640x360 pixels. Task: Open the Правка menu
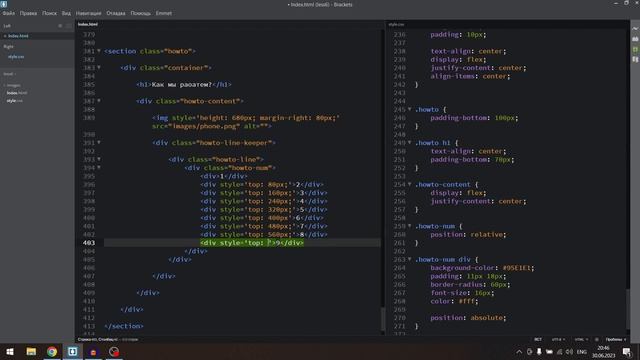tap(28, 13)
